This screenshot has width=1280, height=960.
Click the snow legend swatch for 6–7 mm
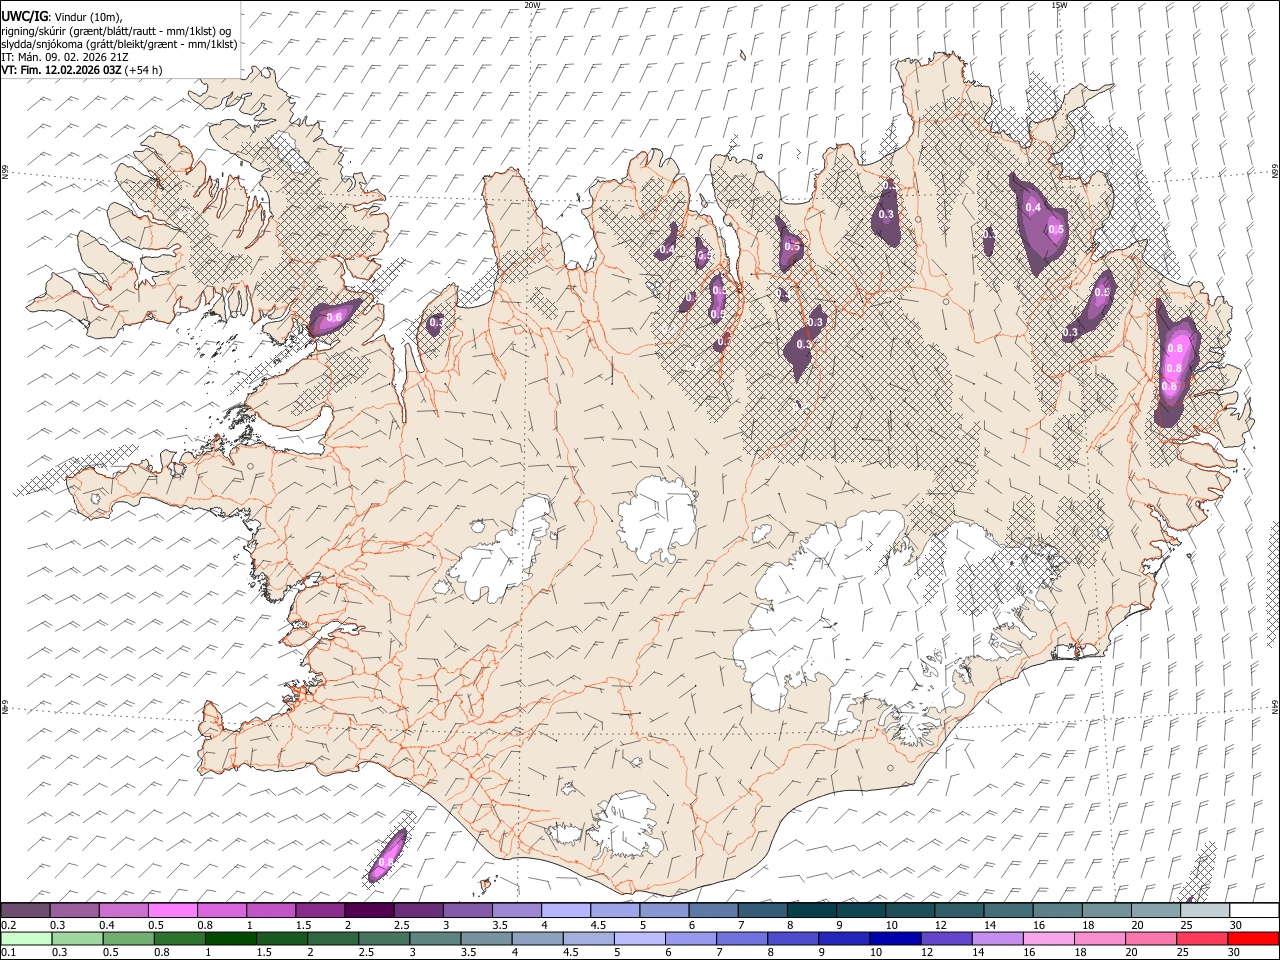pyautogui.click(x=712, y=910)
